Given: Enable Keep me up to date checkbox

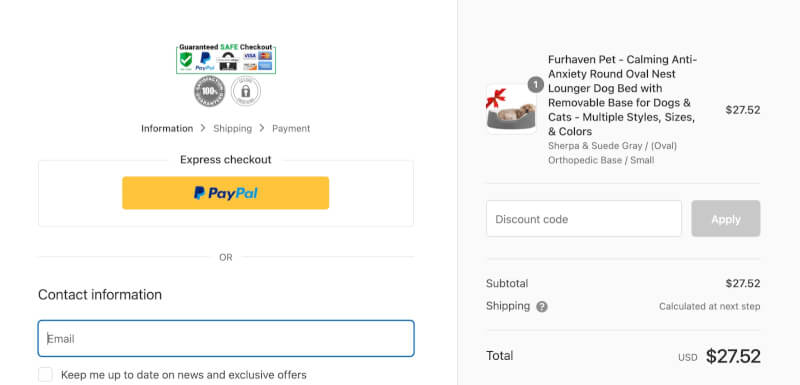Looking at the screenshot, I should 45,374.
